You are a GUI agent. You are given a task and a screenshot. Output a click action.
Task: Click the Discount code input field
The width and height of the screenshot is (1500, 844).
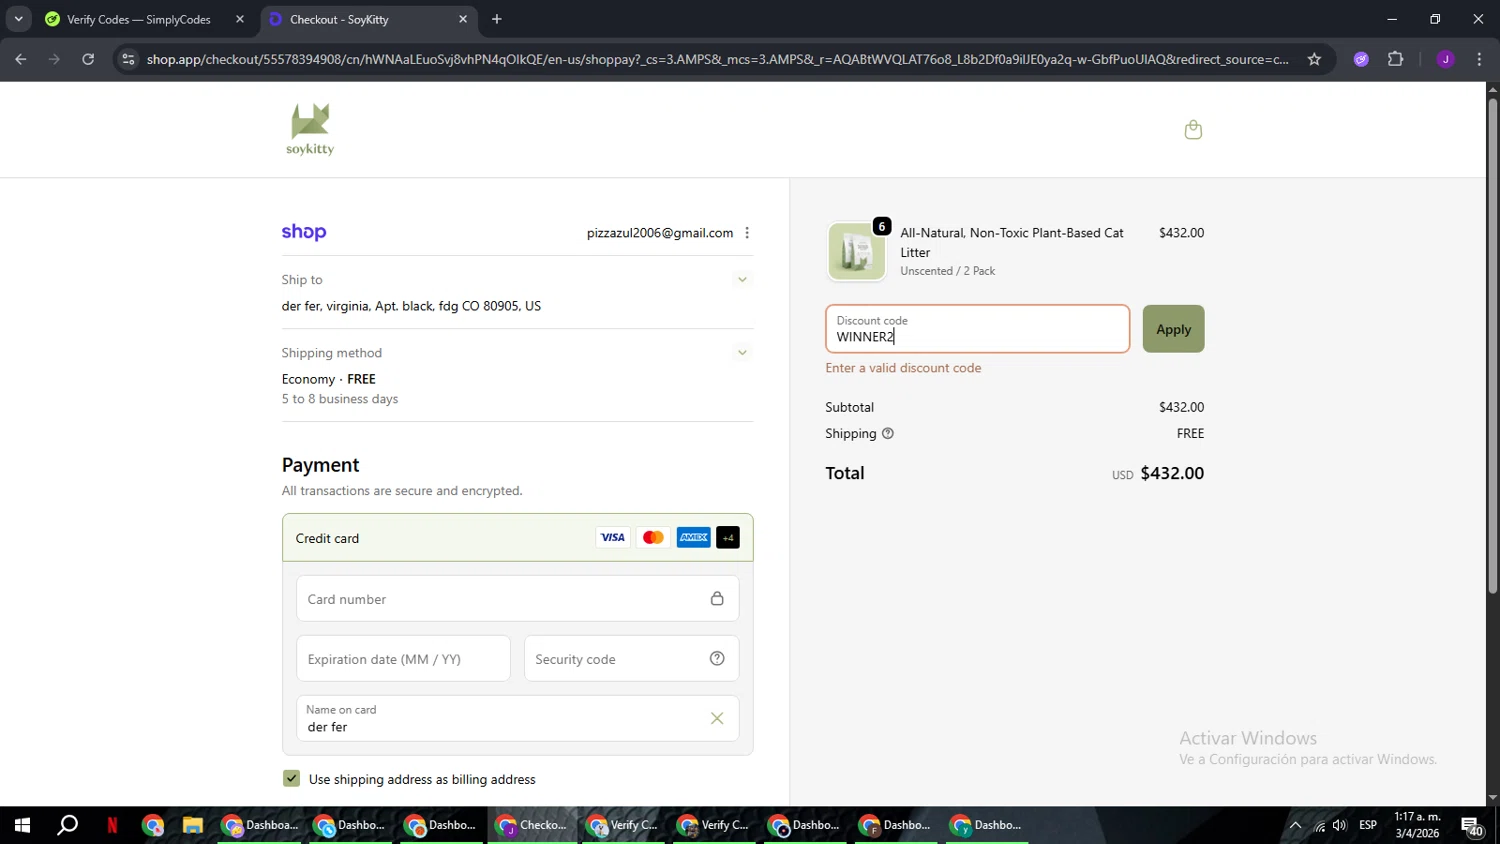(977, 329)
